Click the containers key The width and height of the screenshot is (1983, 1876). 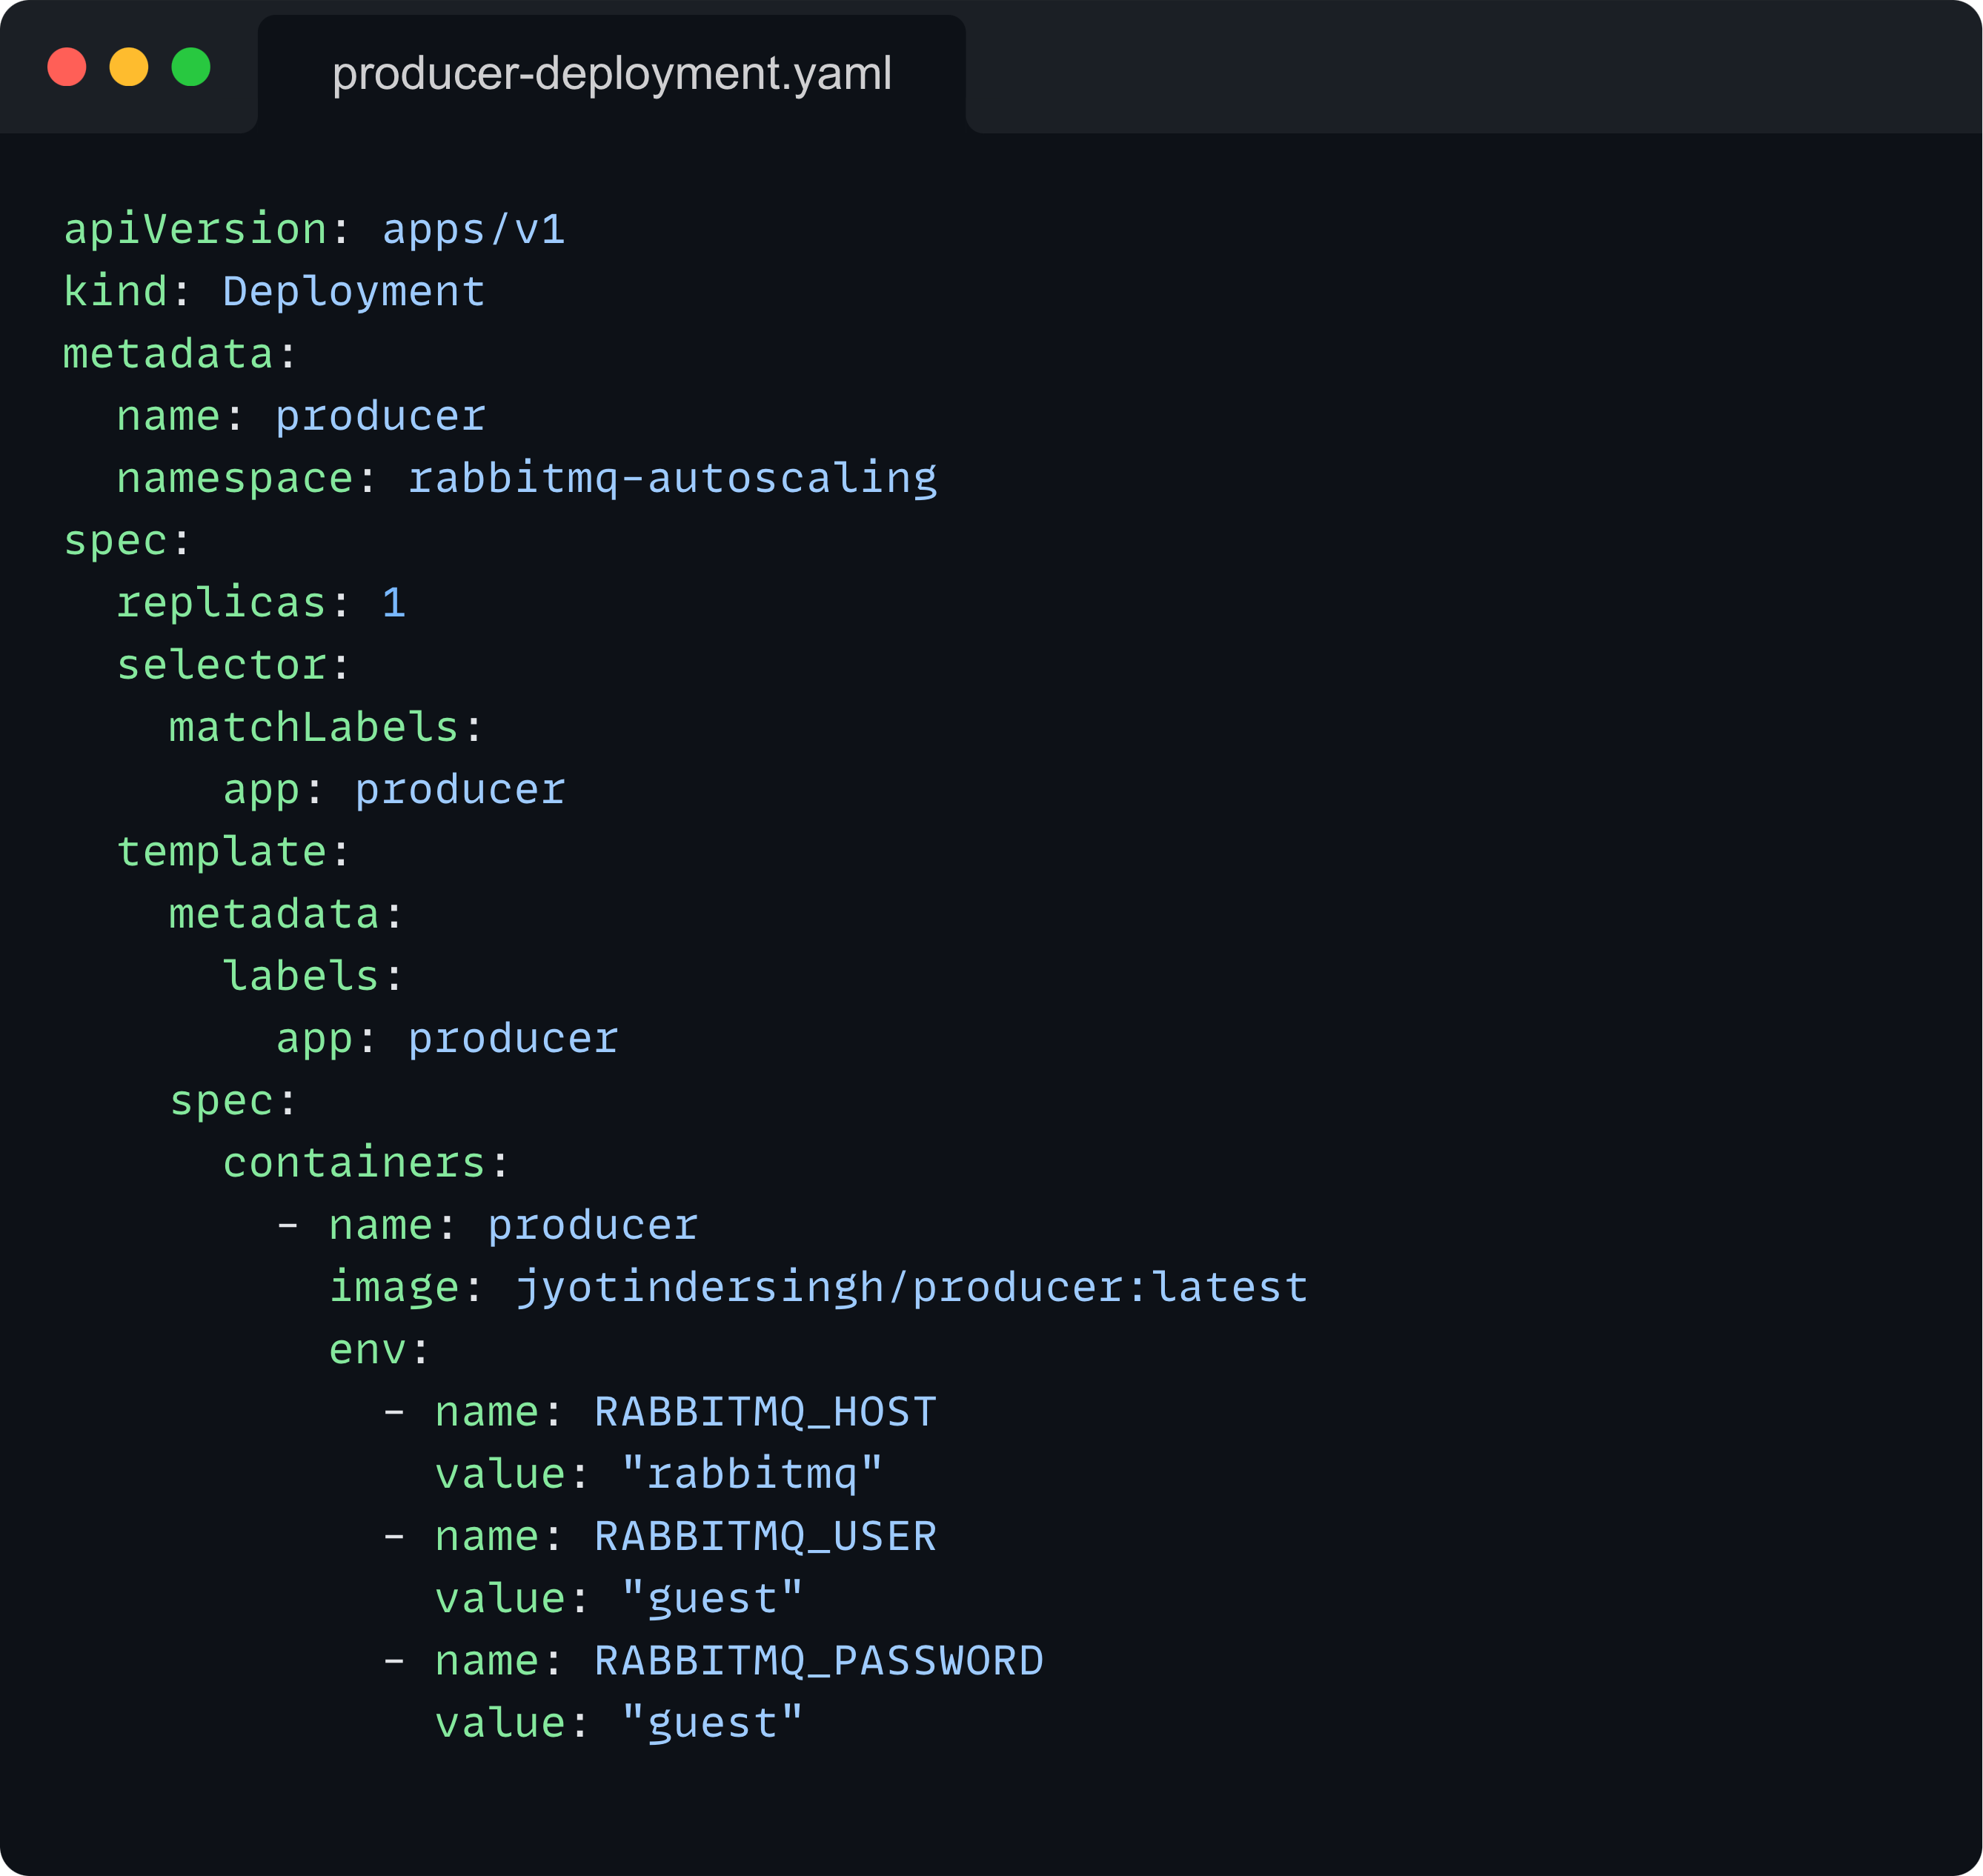click(x=354, y=1163)
